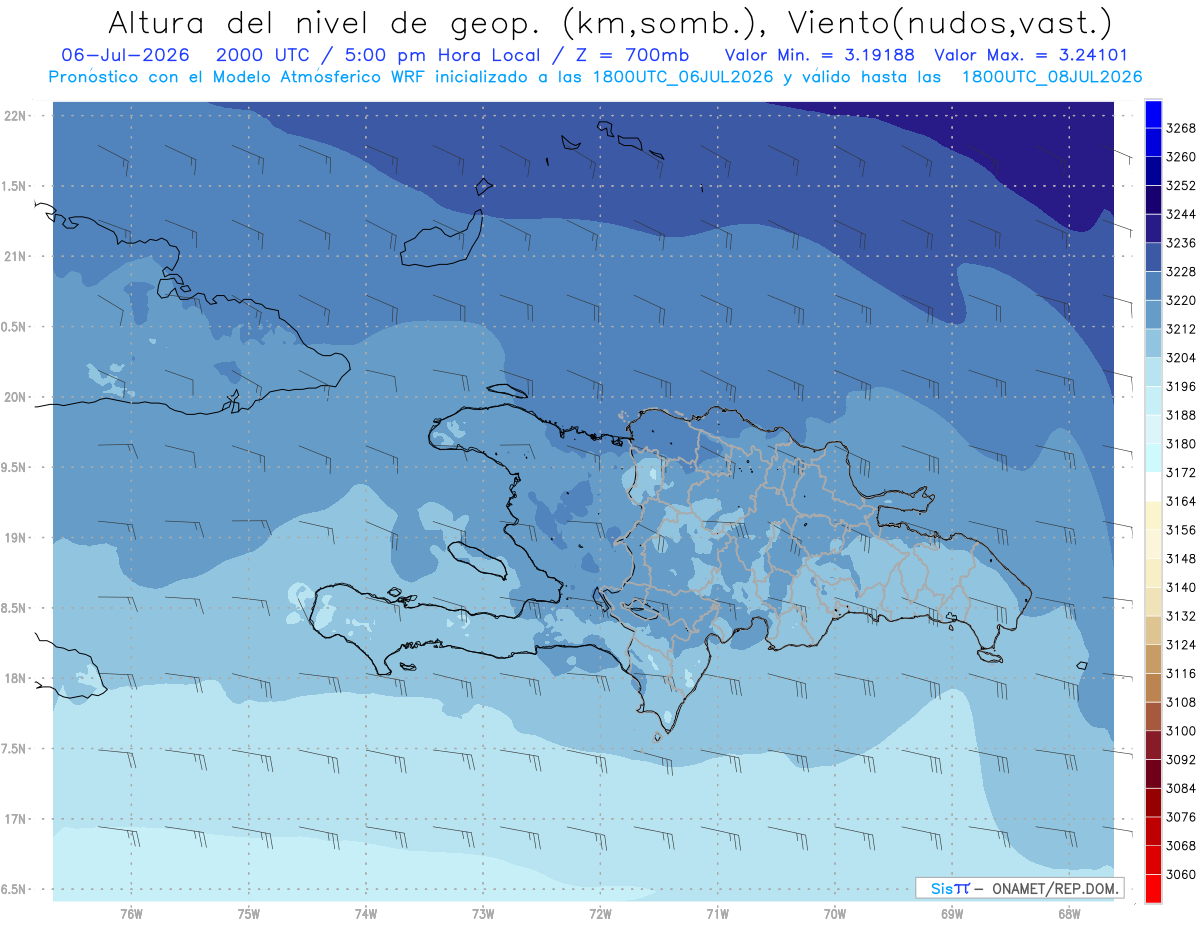Click the color bar value '3236'
Screen dimensions: 1200x927
pyautogui.click(x=1181, y=243)
